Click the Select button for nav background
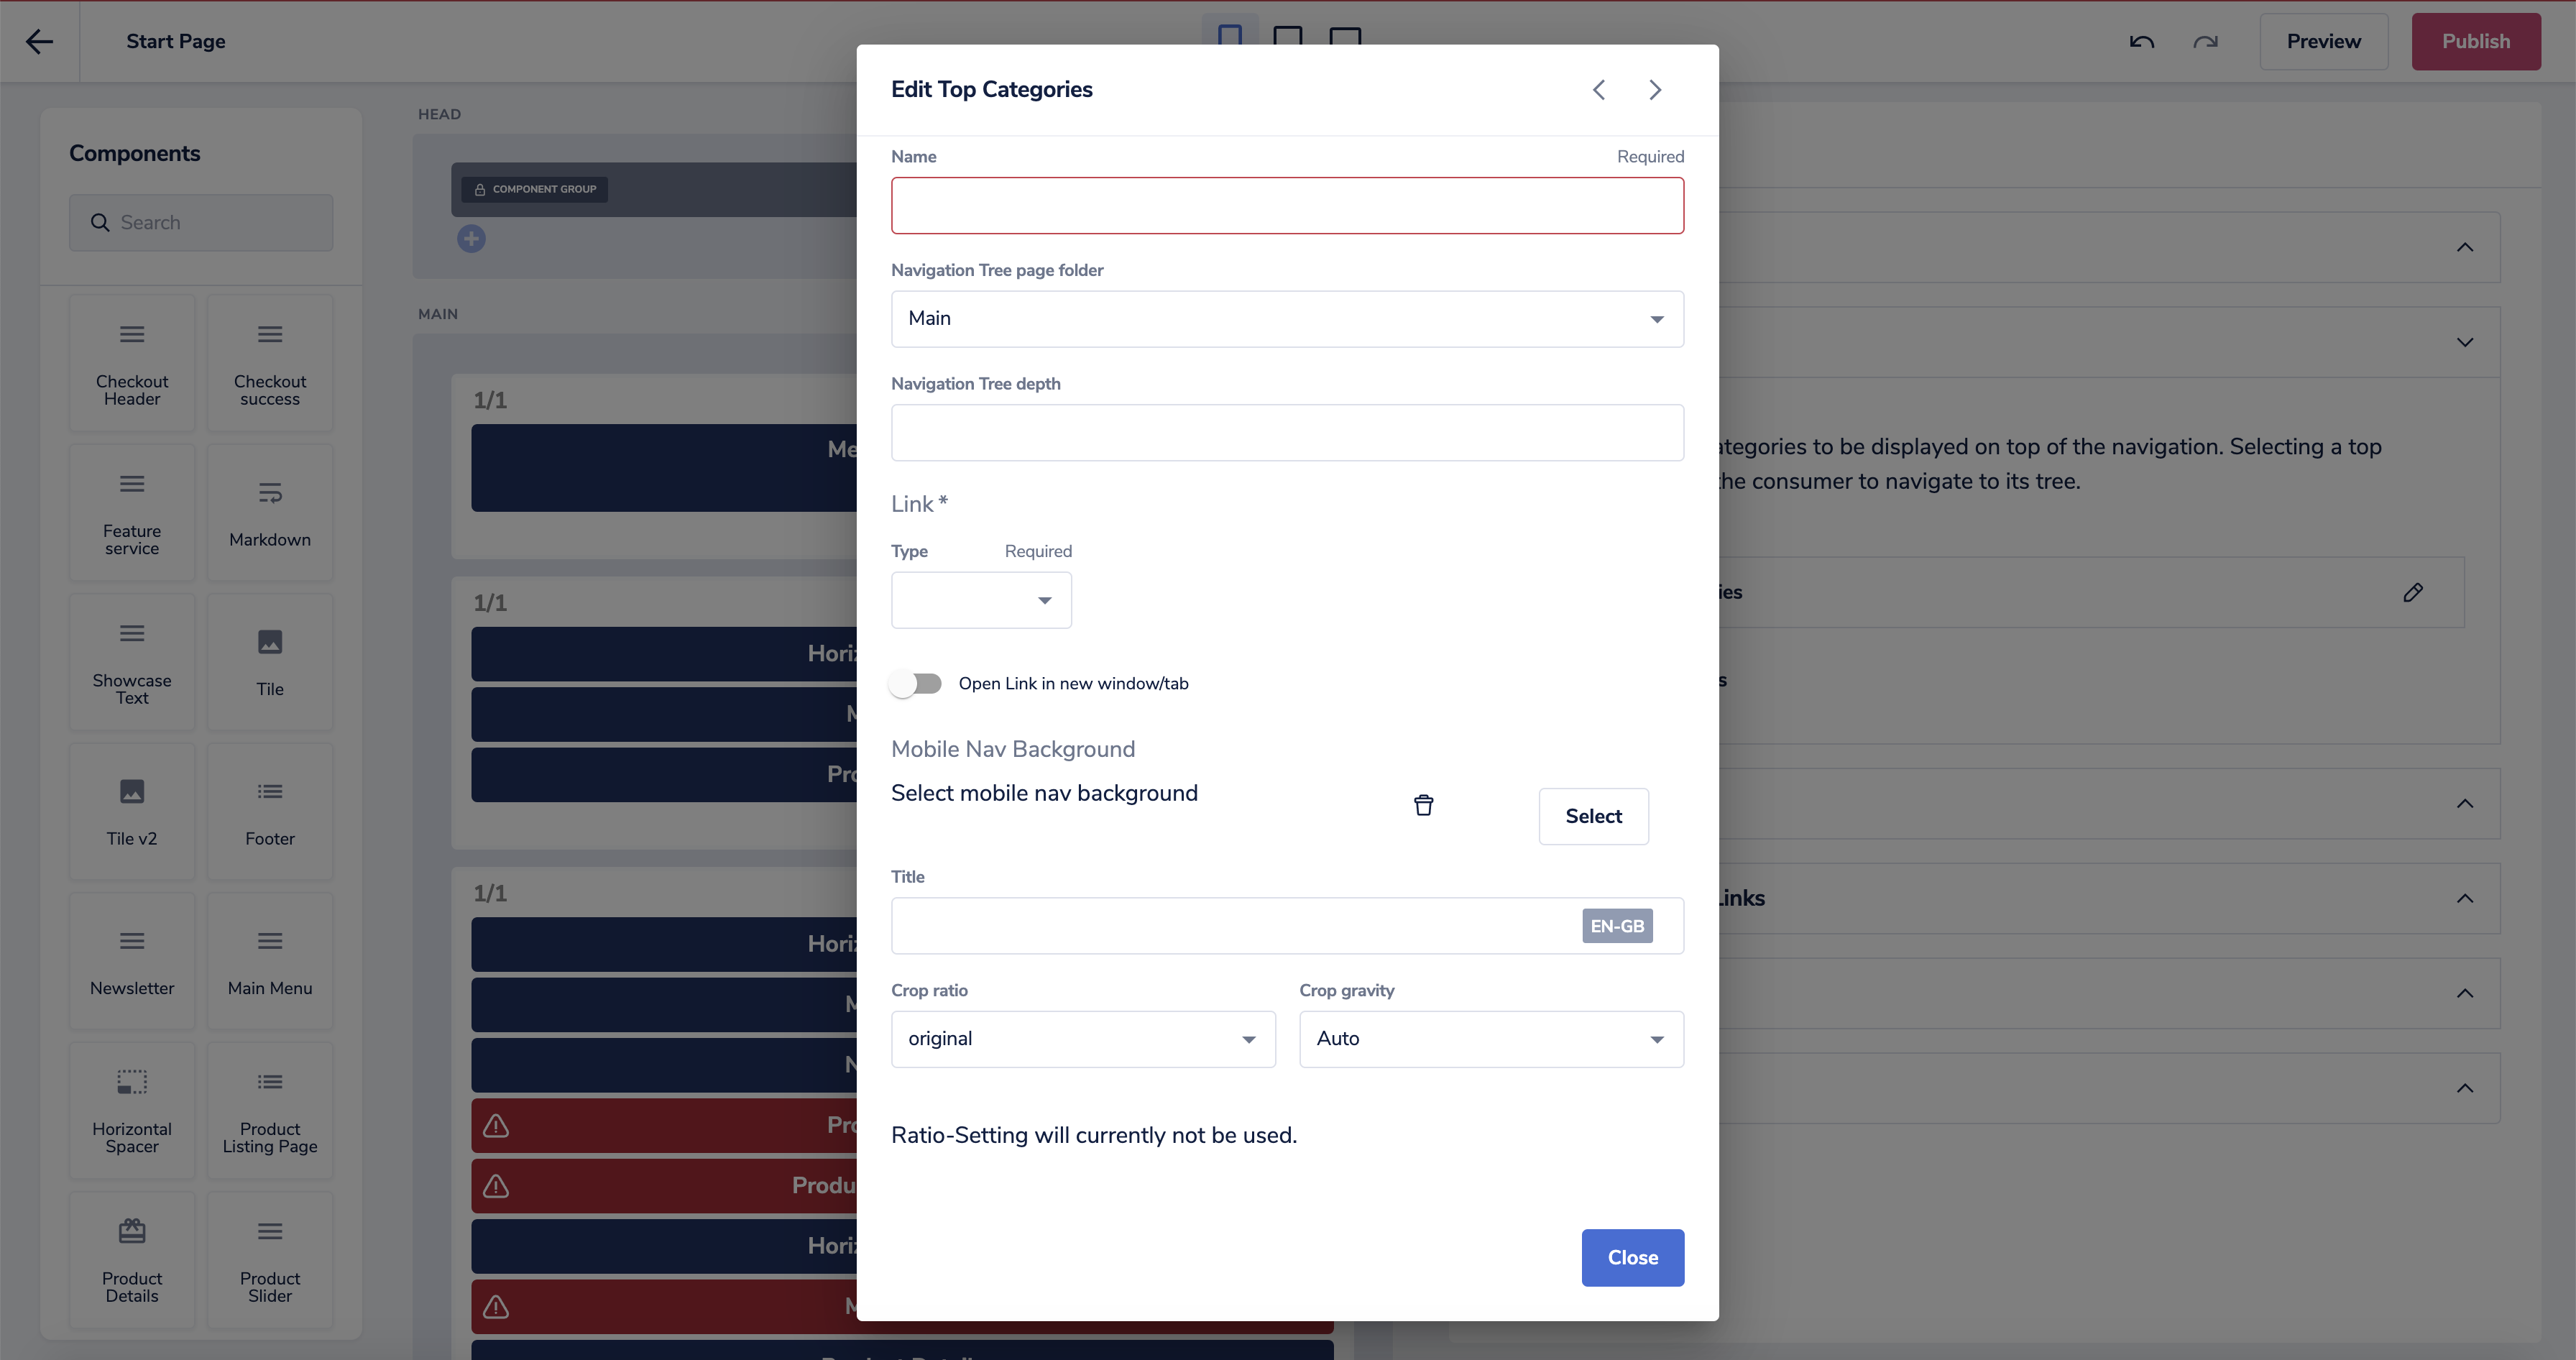 1593,817
